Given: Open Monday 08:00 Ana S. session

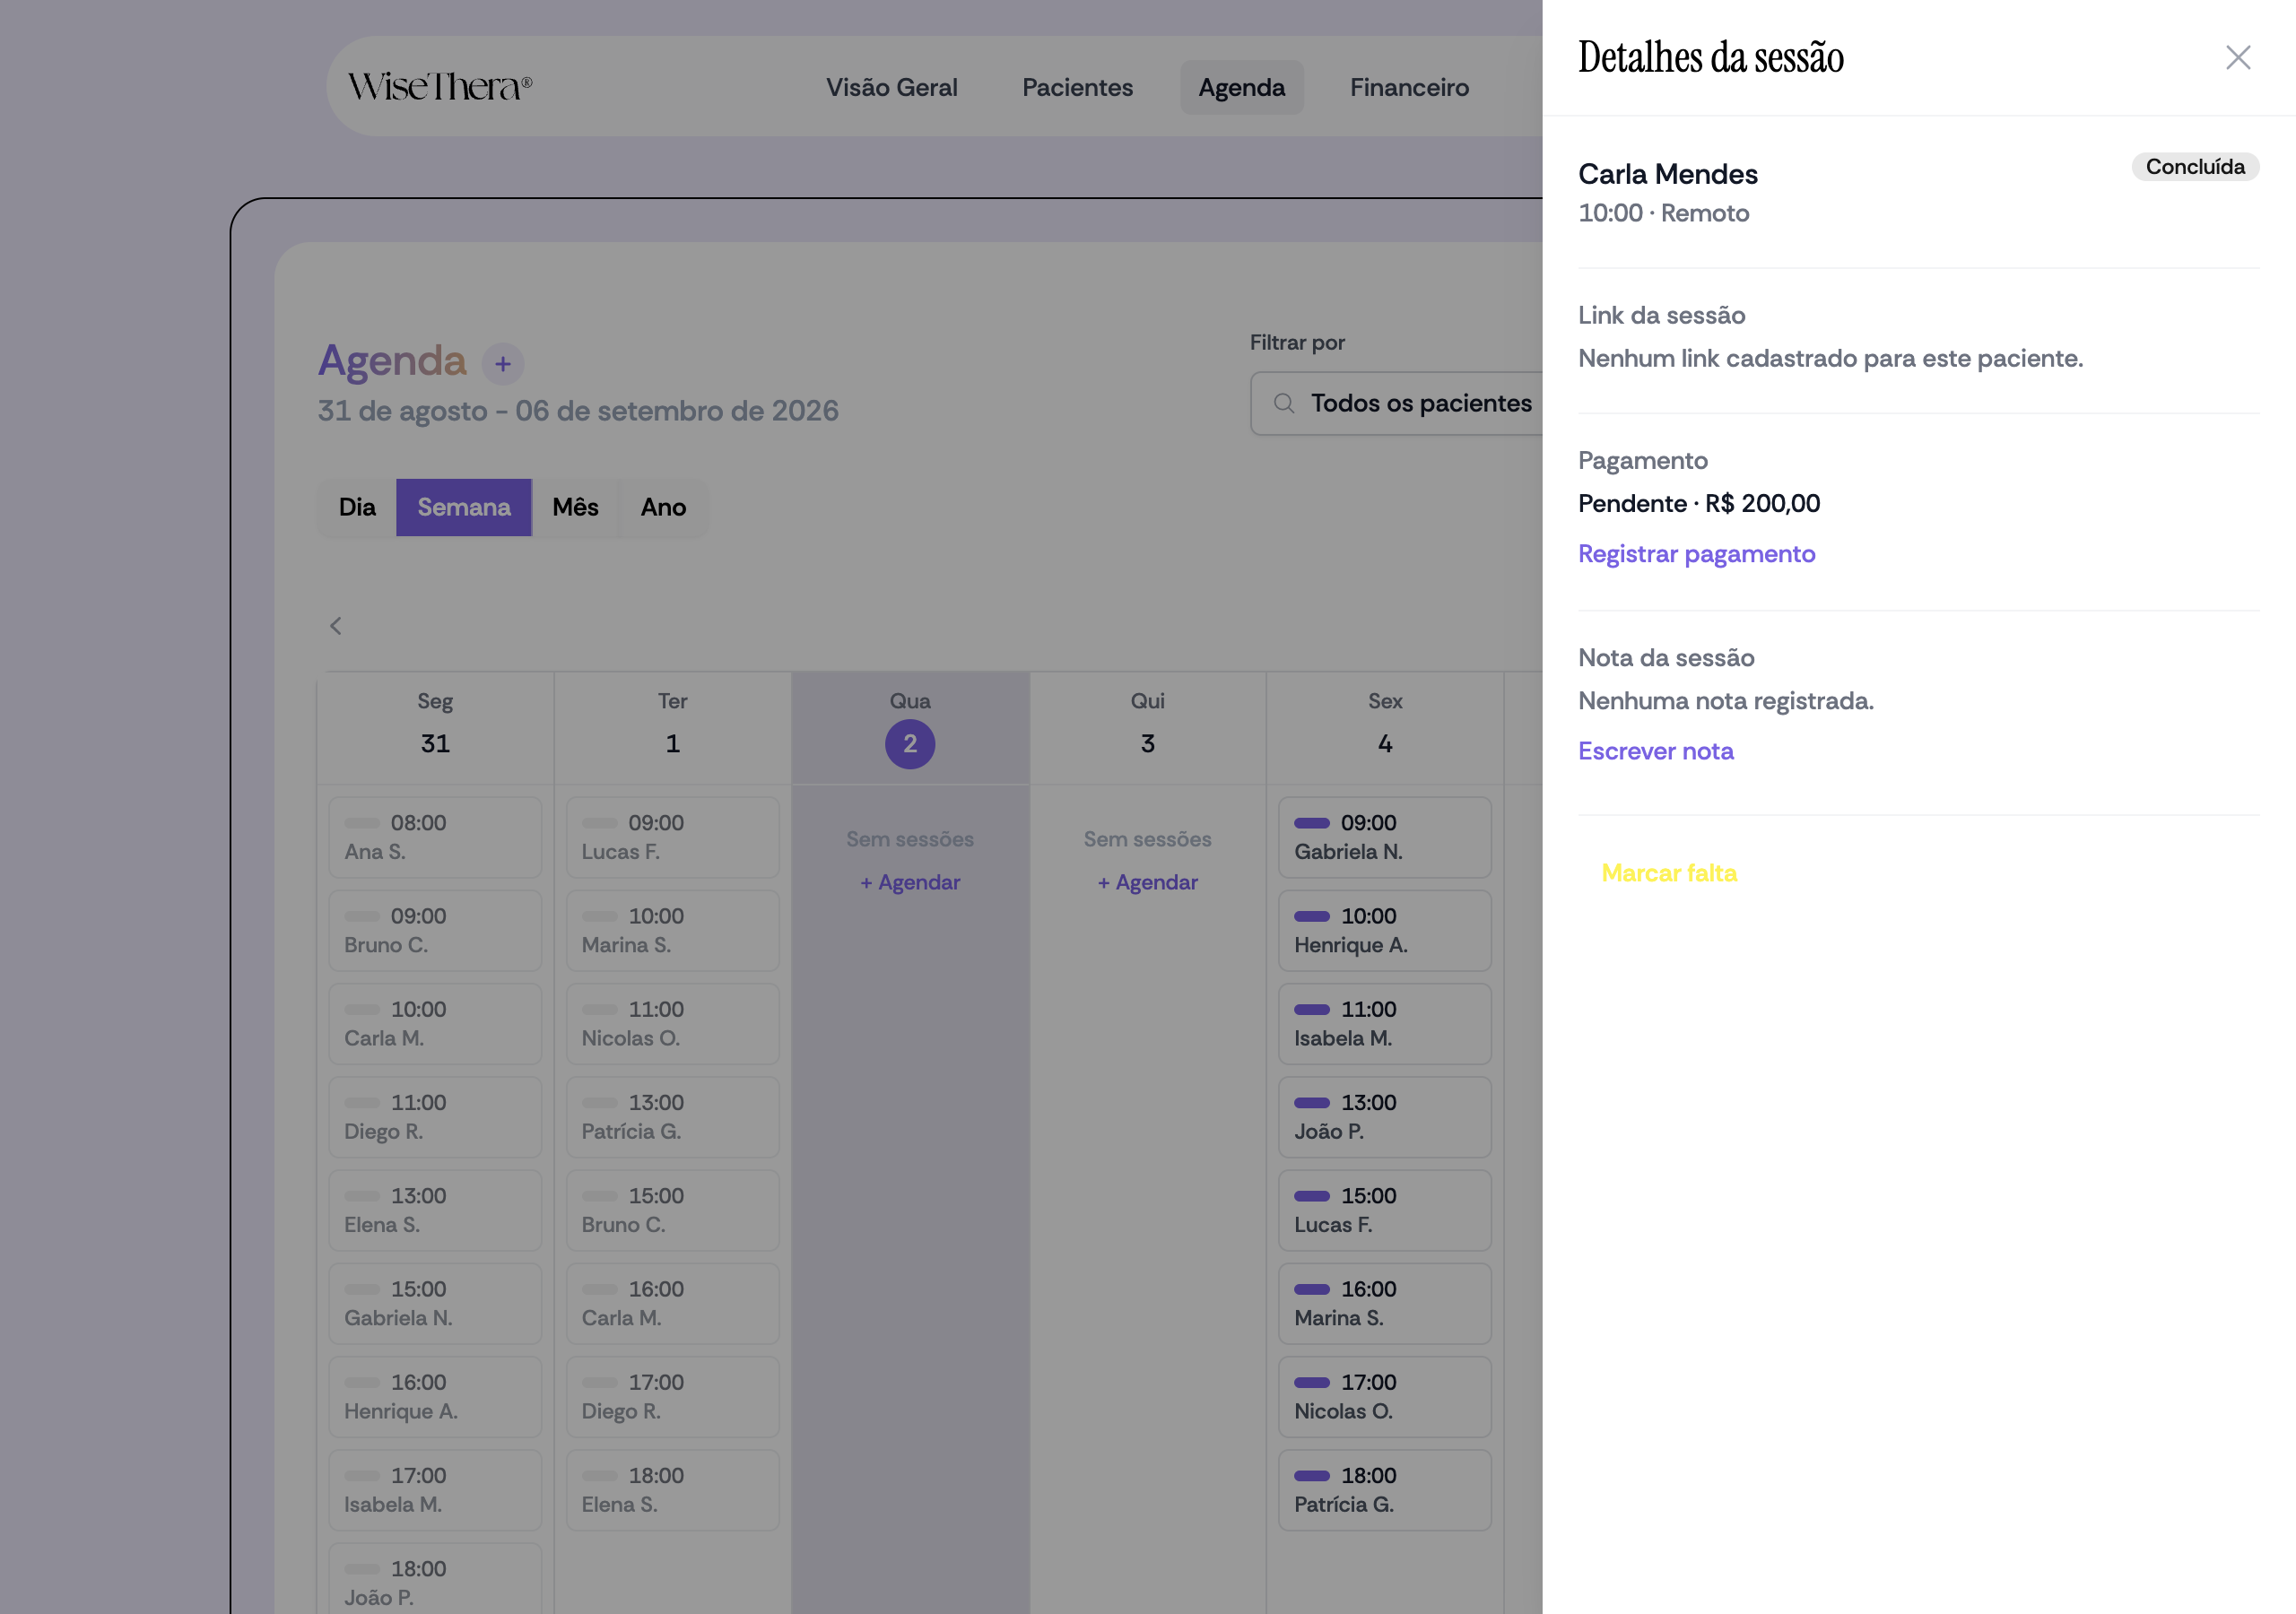Looking at the screenshot, I should [x=435, y=837].
